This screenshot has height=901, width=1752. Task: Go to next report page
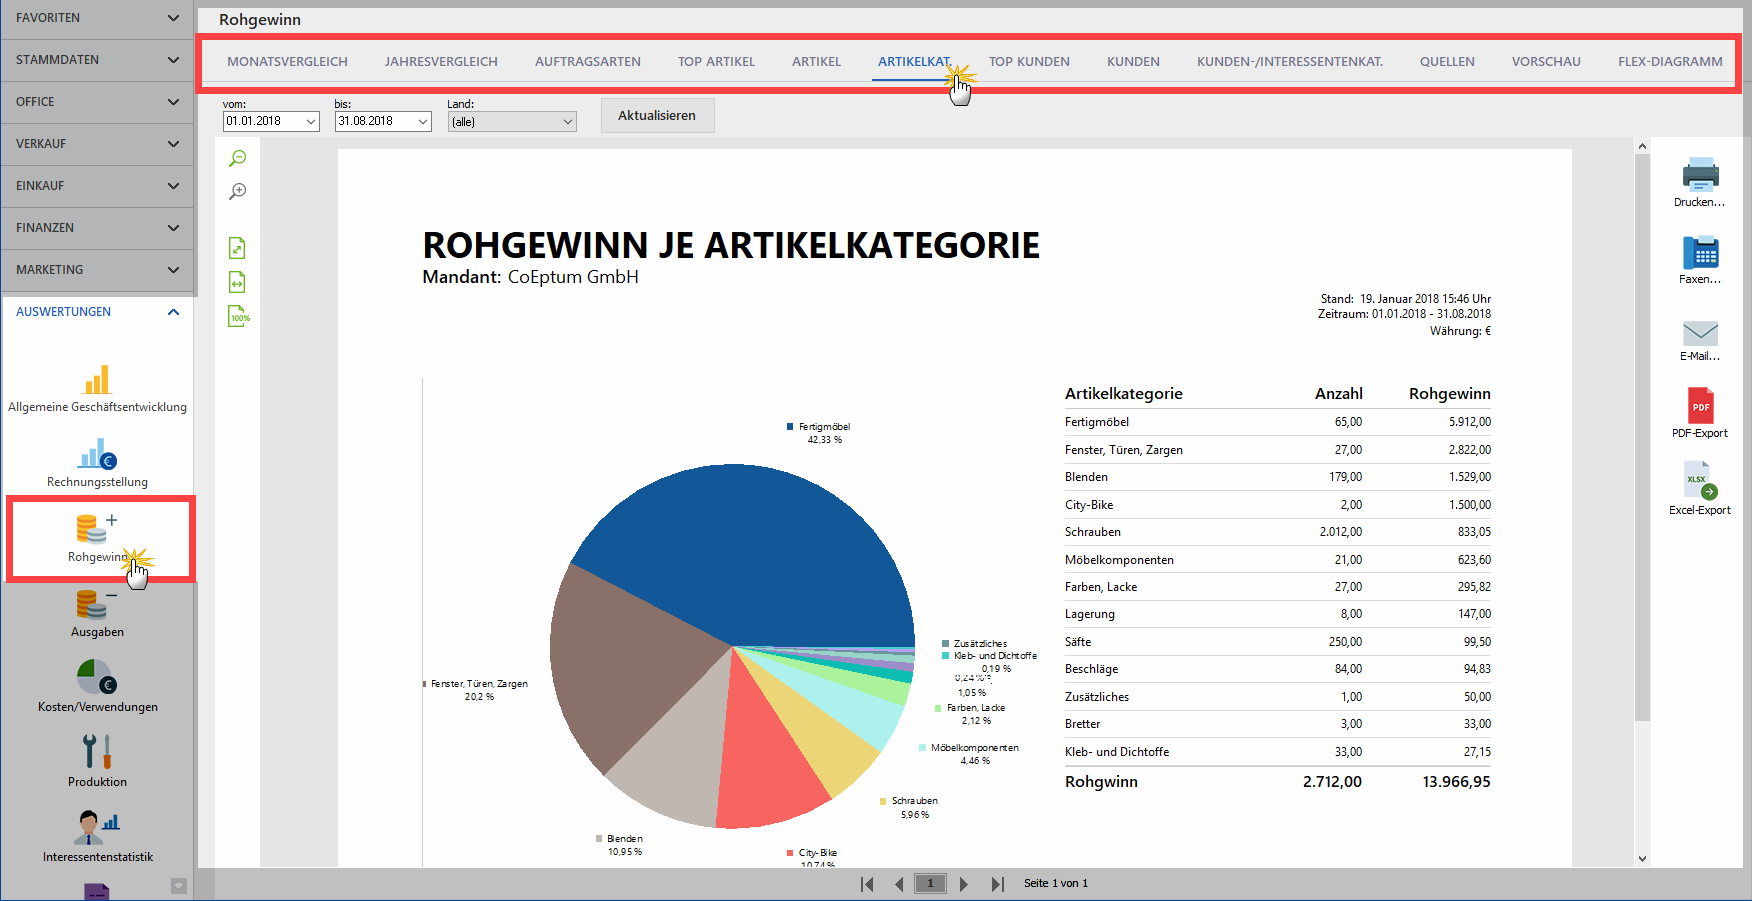pos(964,884)
